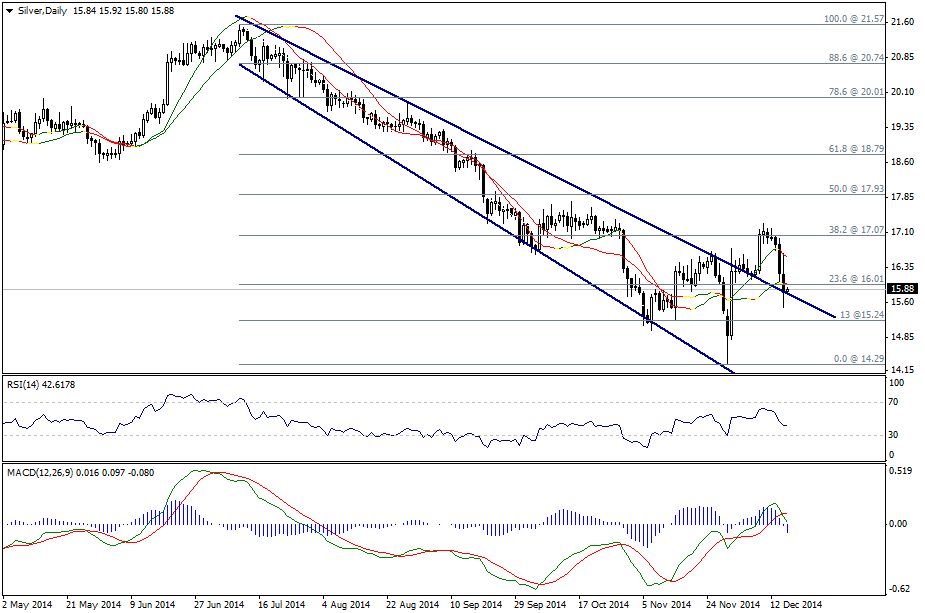Viewport: 925px width, 613px height.
Task: Click the 0.519 value on MACD scale
Action: coord(902,471)
